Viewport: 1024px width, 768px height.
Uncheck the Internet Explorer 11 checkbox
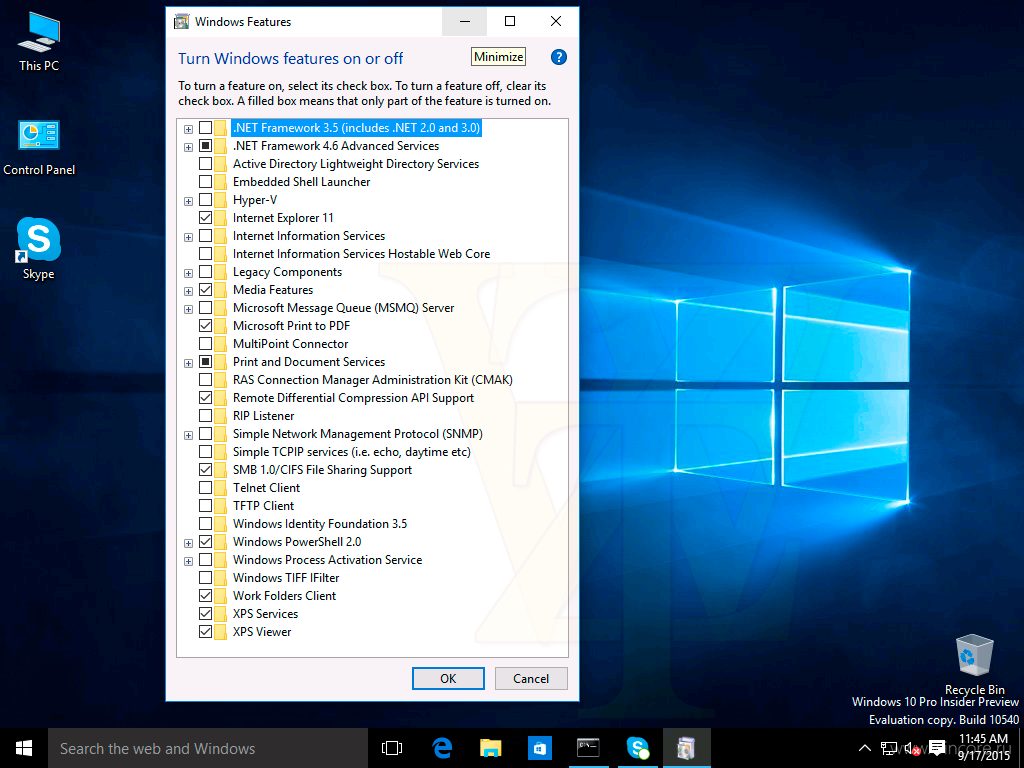[x=205, y=217]
